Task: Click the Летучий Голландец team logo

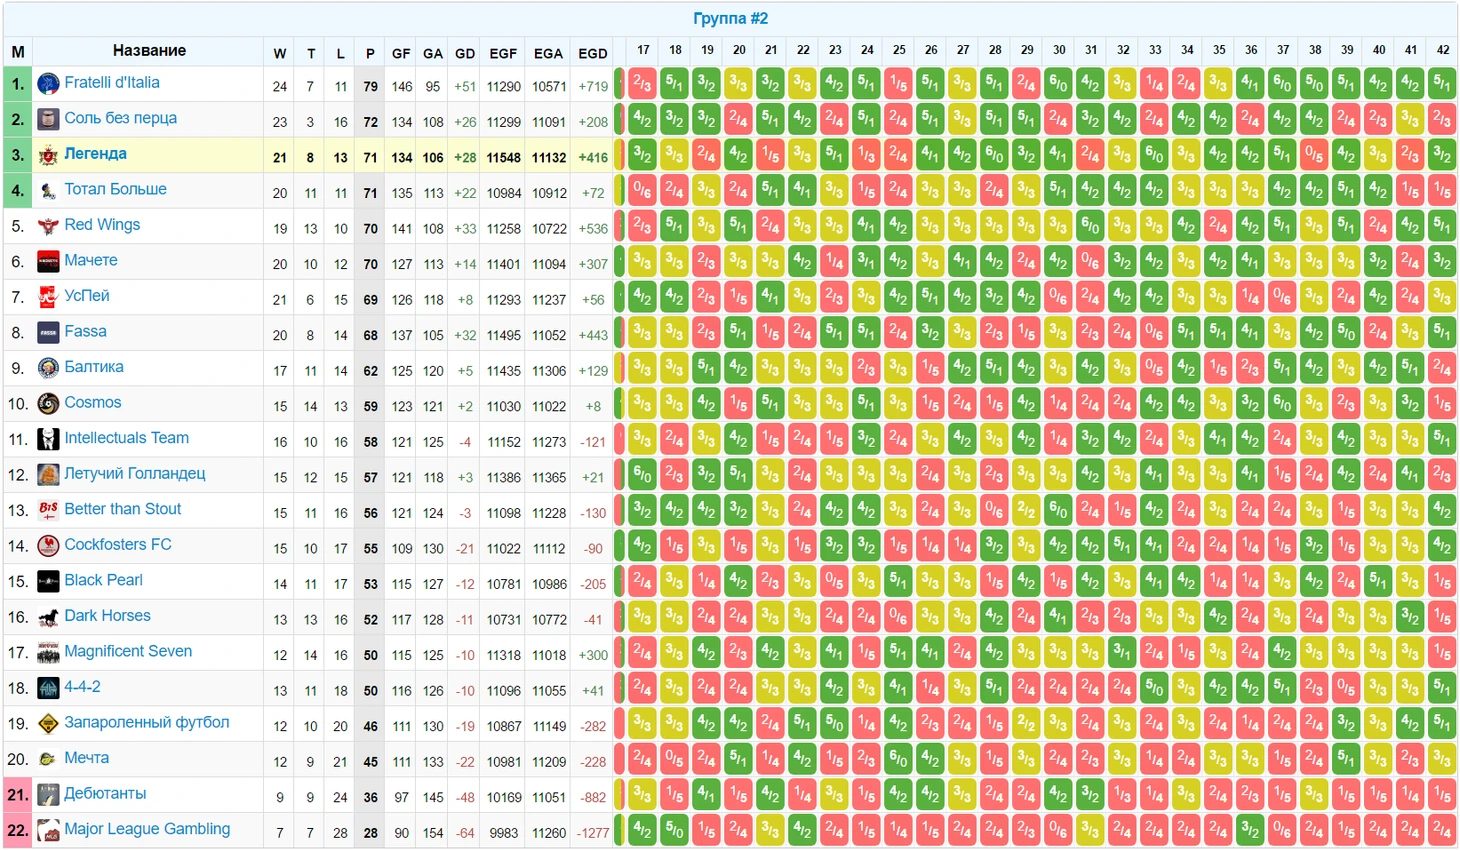Action: coord(48,475)
